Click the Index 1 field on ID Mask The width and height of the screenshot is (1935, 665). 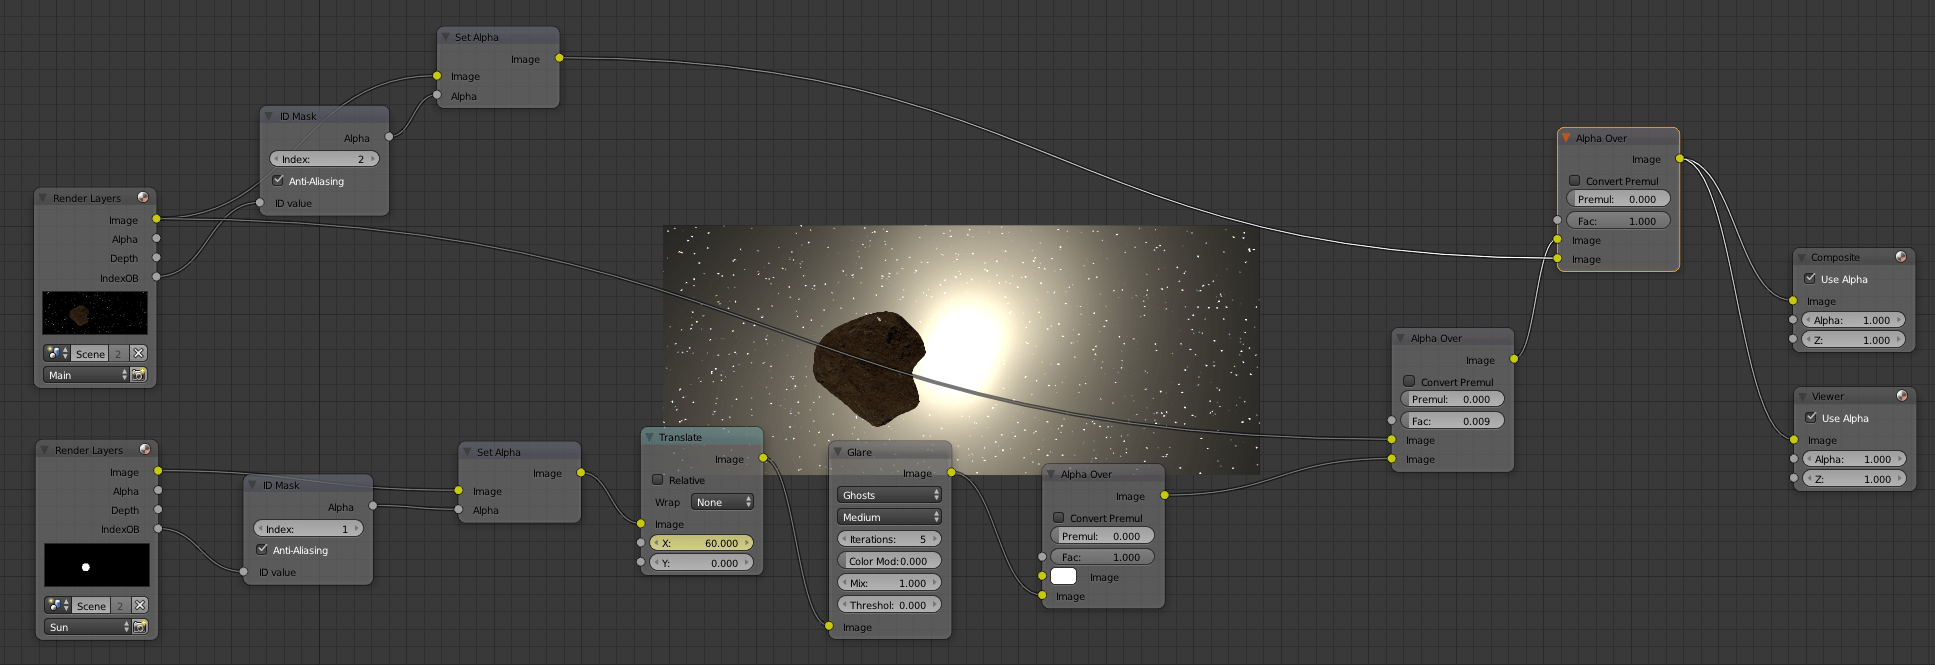pos(308,529)
